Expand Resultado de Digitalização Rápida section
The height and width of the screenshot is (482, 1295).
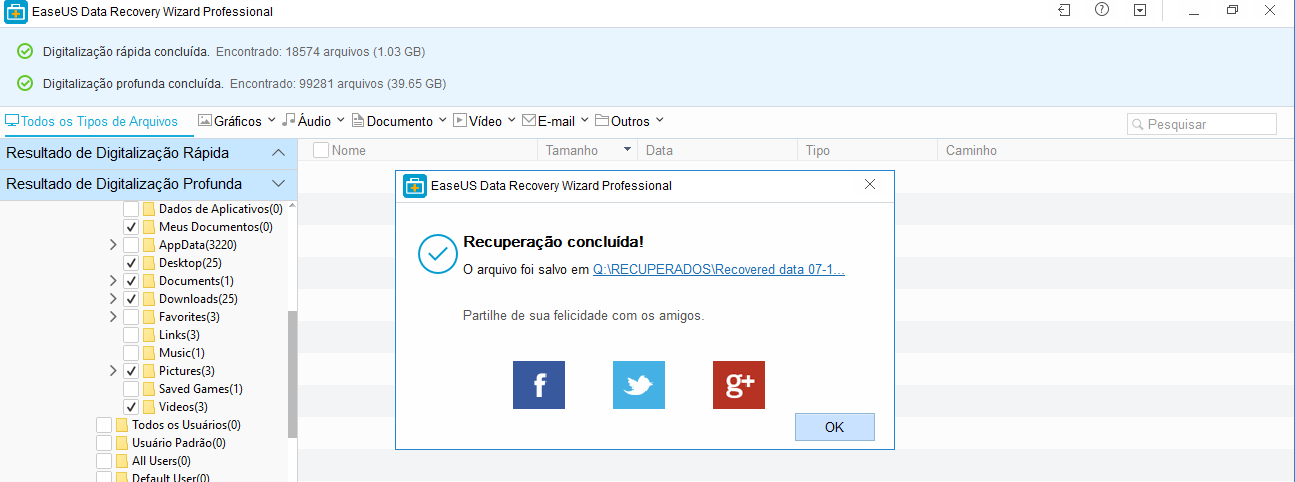click(x=279, y=153)
